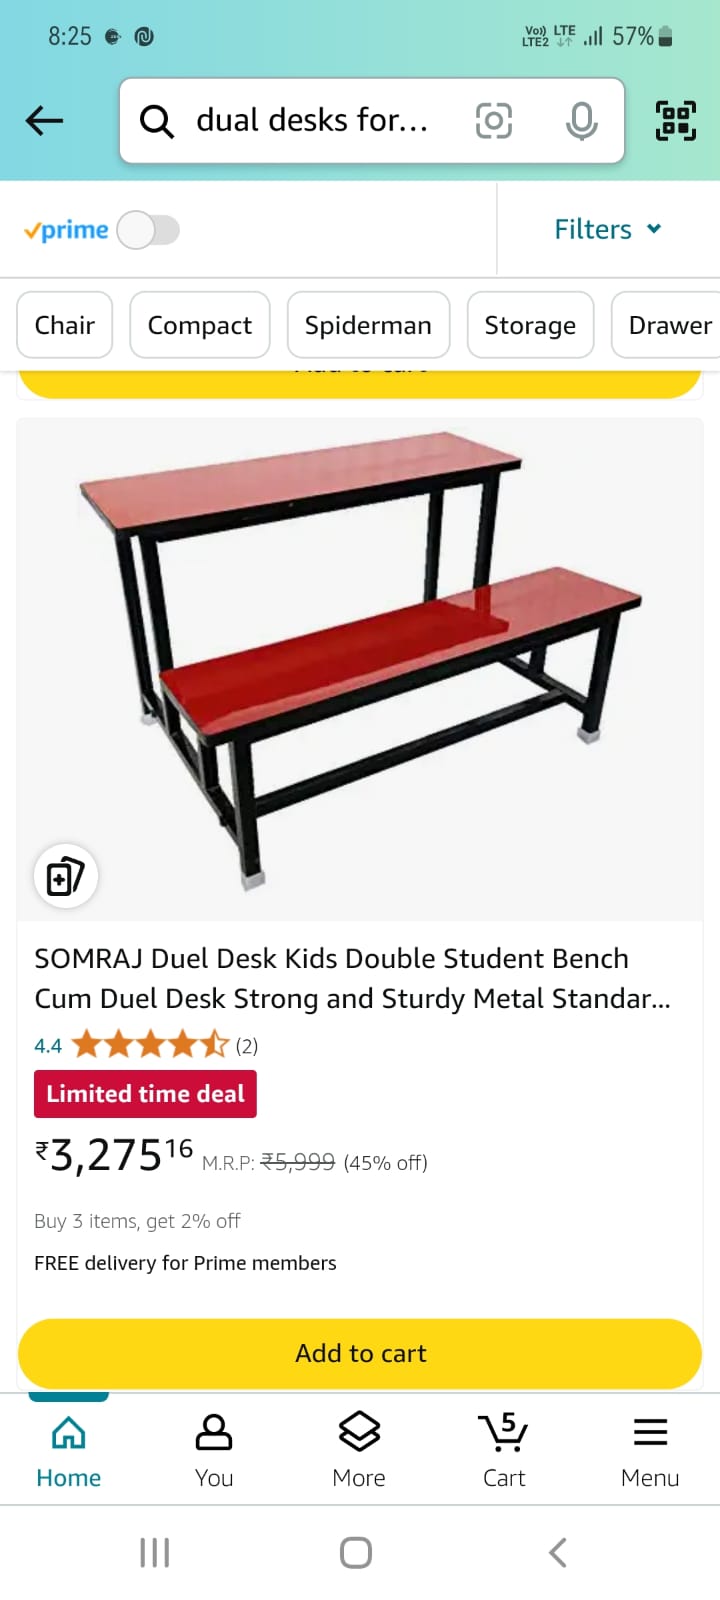Open the You profile icon

[214, 1450]
